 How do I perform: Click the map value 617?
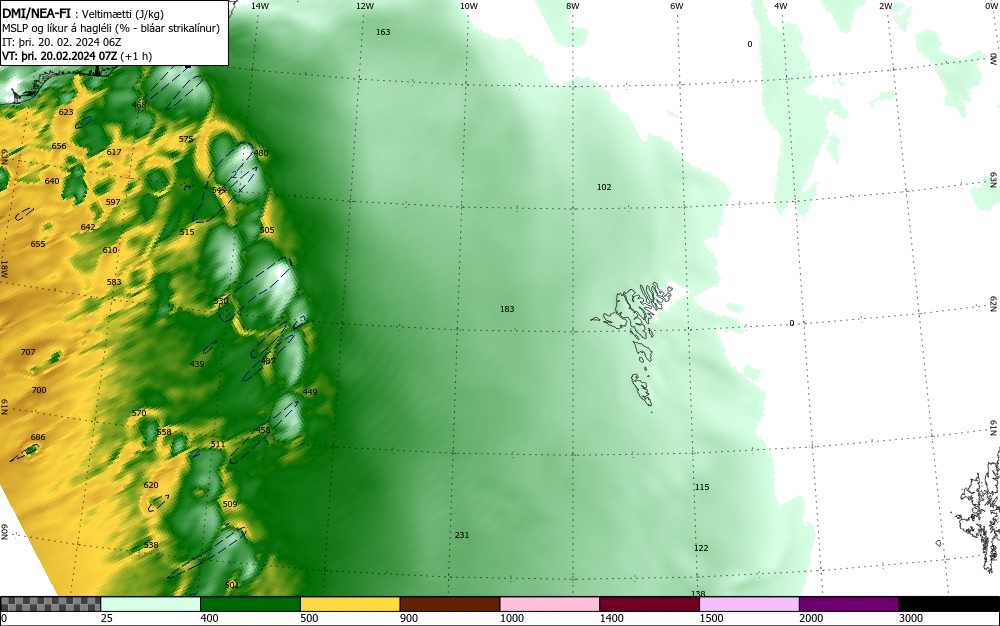114,152
